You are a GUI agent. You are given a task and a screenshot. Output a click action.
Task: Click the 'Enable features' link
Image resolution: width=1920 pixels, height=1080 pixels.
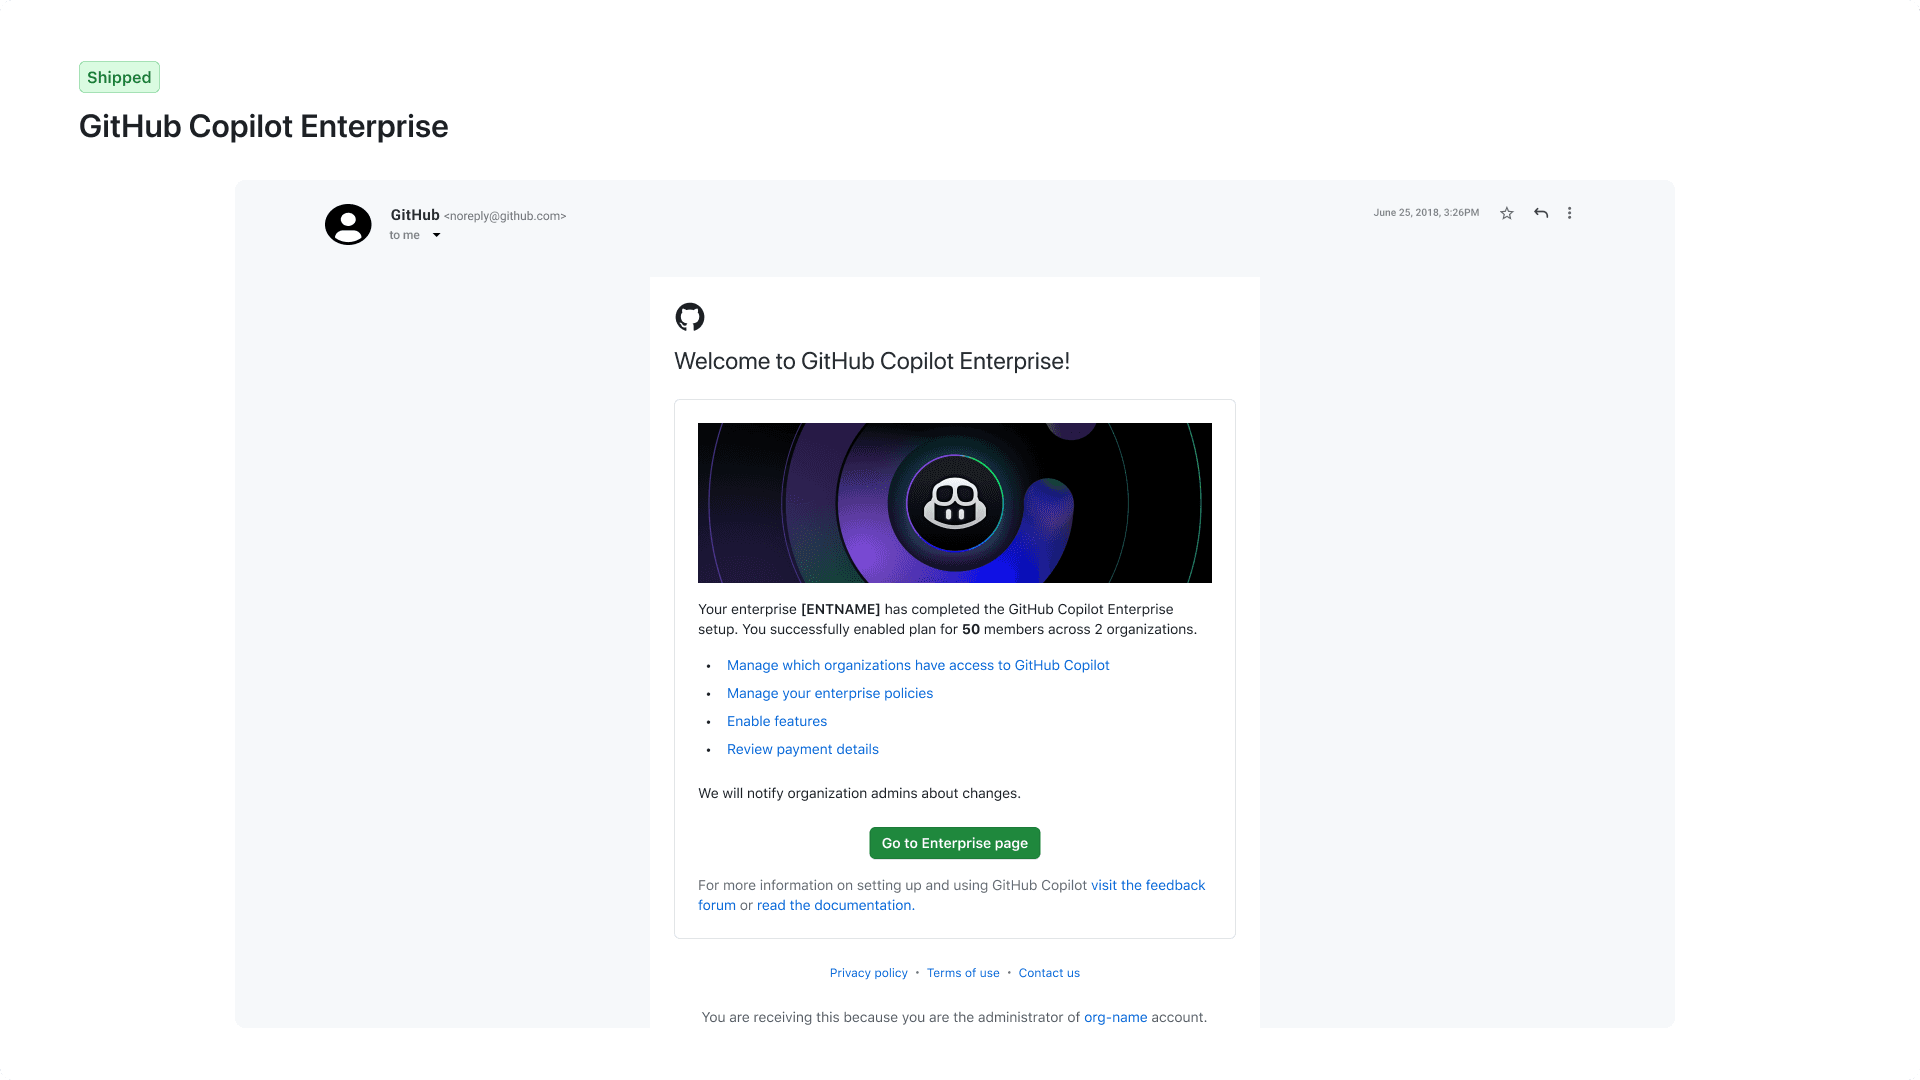pyautogui.click(x=777, y=721)
